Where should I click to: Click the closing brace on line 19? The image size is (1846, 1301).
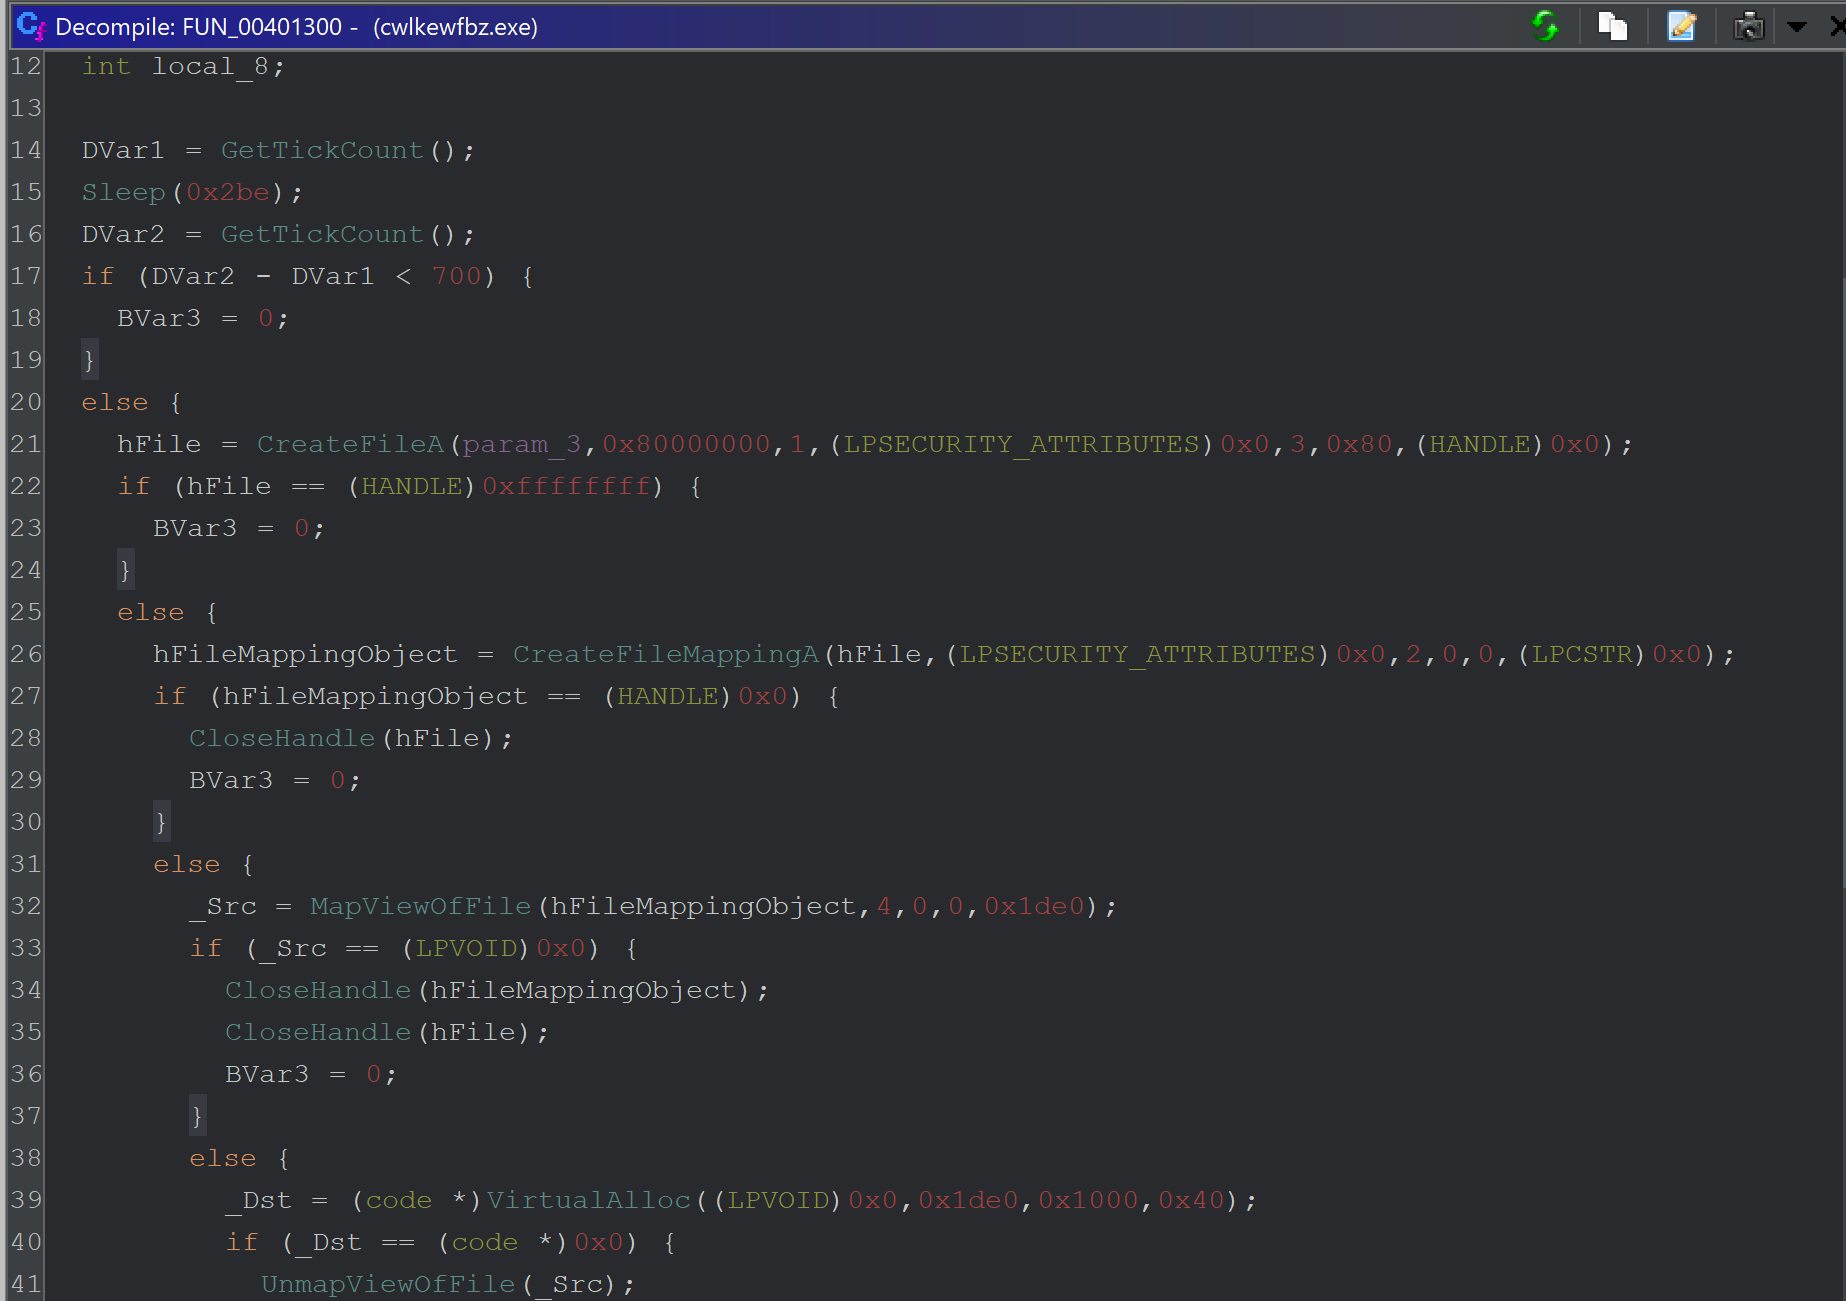[x=89, y=360]
